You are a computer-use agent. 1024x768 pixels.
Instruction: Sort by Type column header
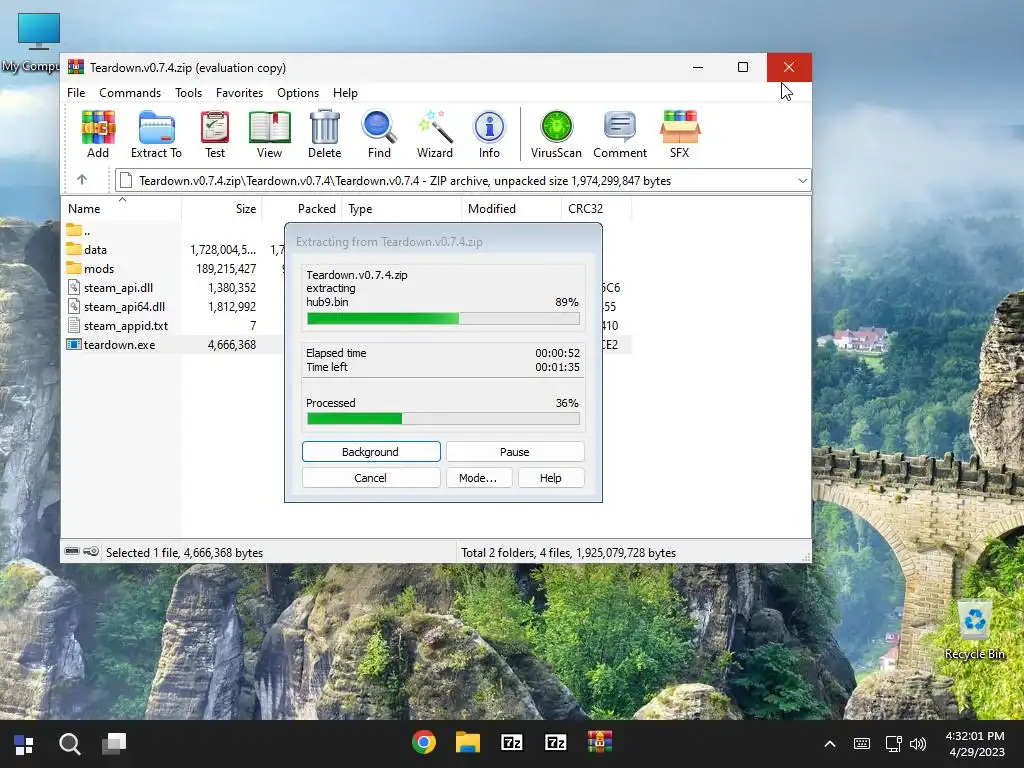[401, 209]
